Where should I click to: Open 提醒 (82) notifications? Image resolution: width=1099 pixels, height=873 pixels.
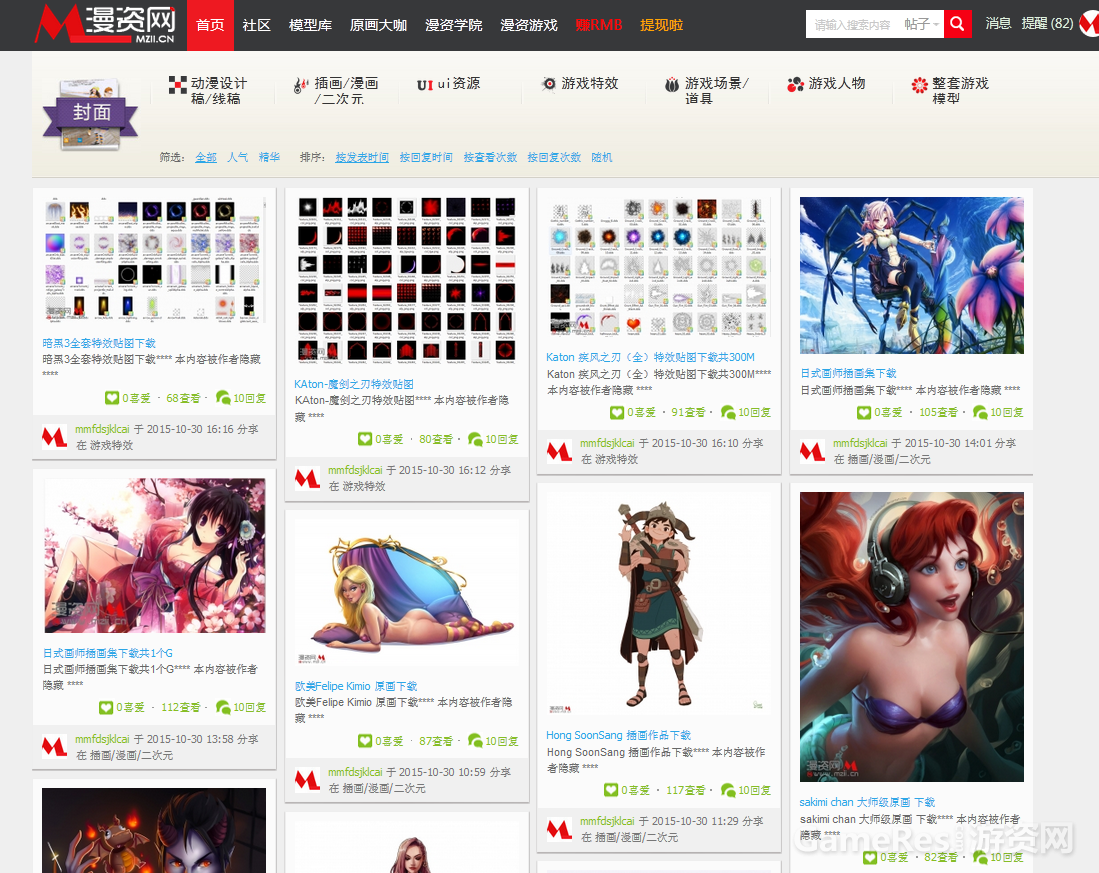pos(1047,24)
